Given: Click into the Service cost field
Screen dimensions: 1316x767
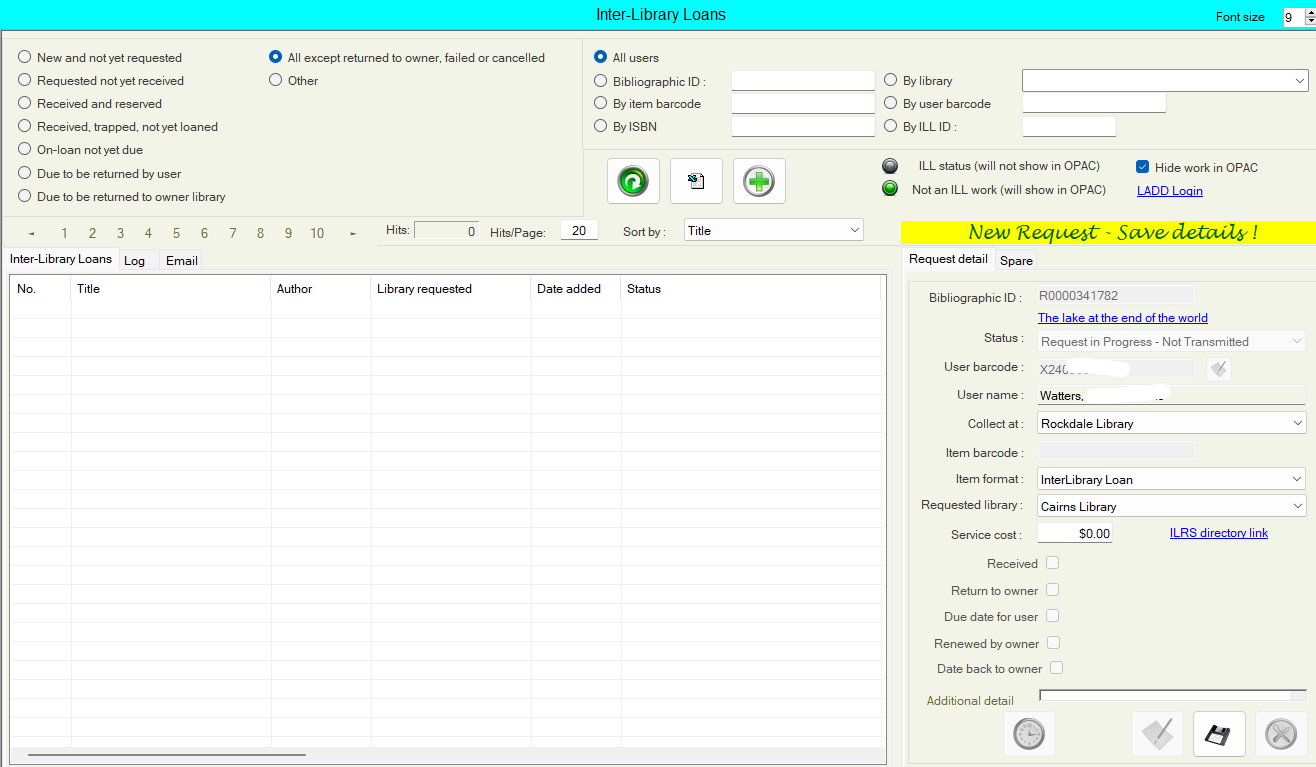Looking at the screenshot, I should click(1075, 534).
